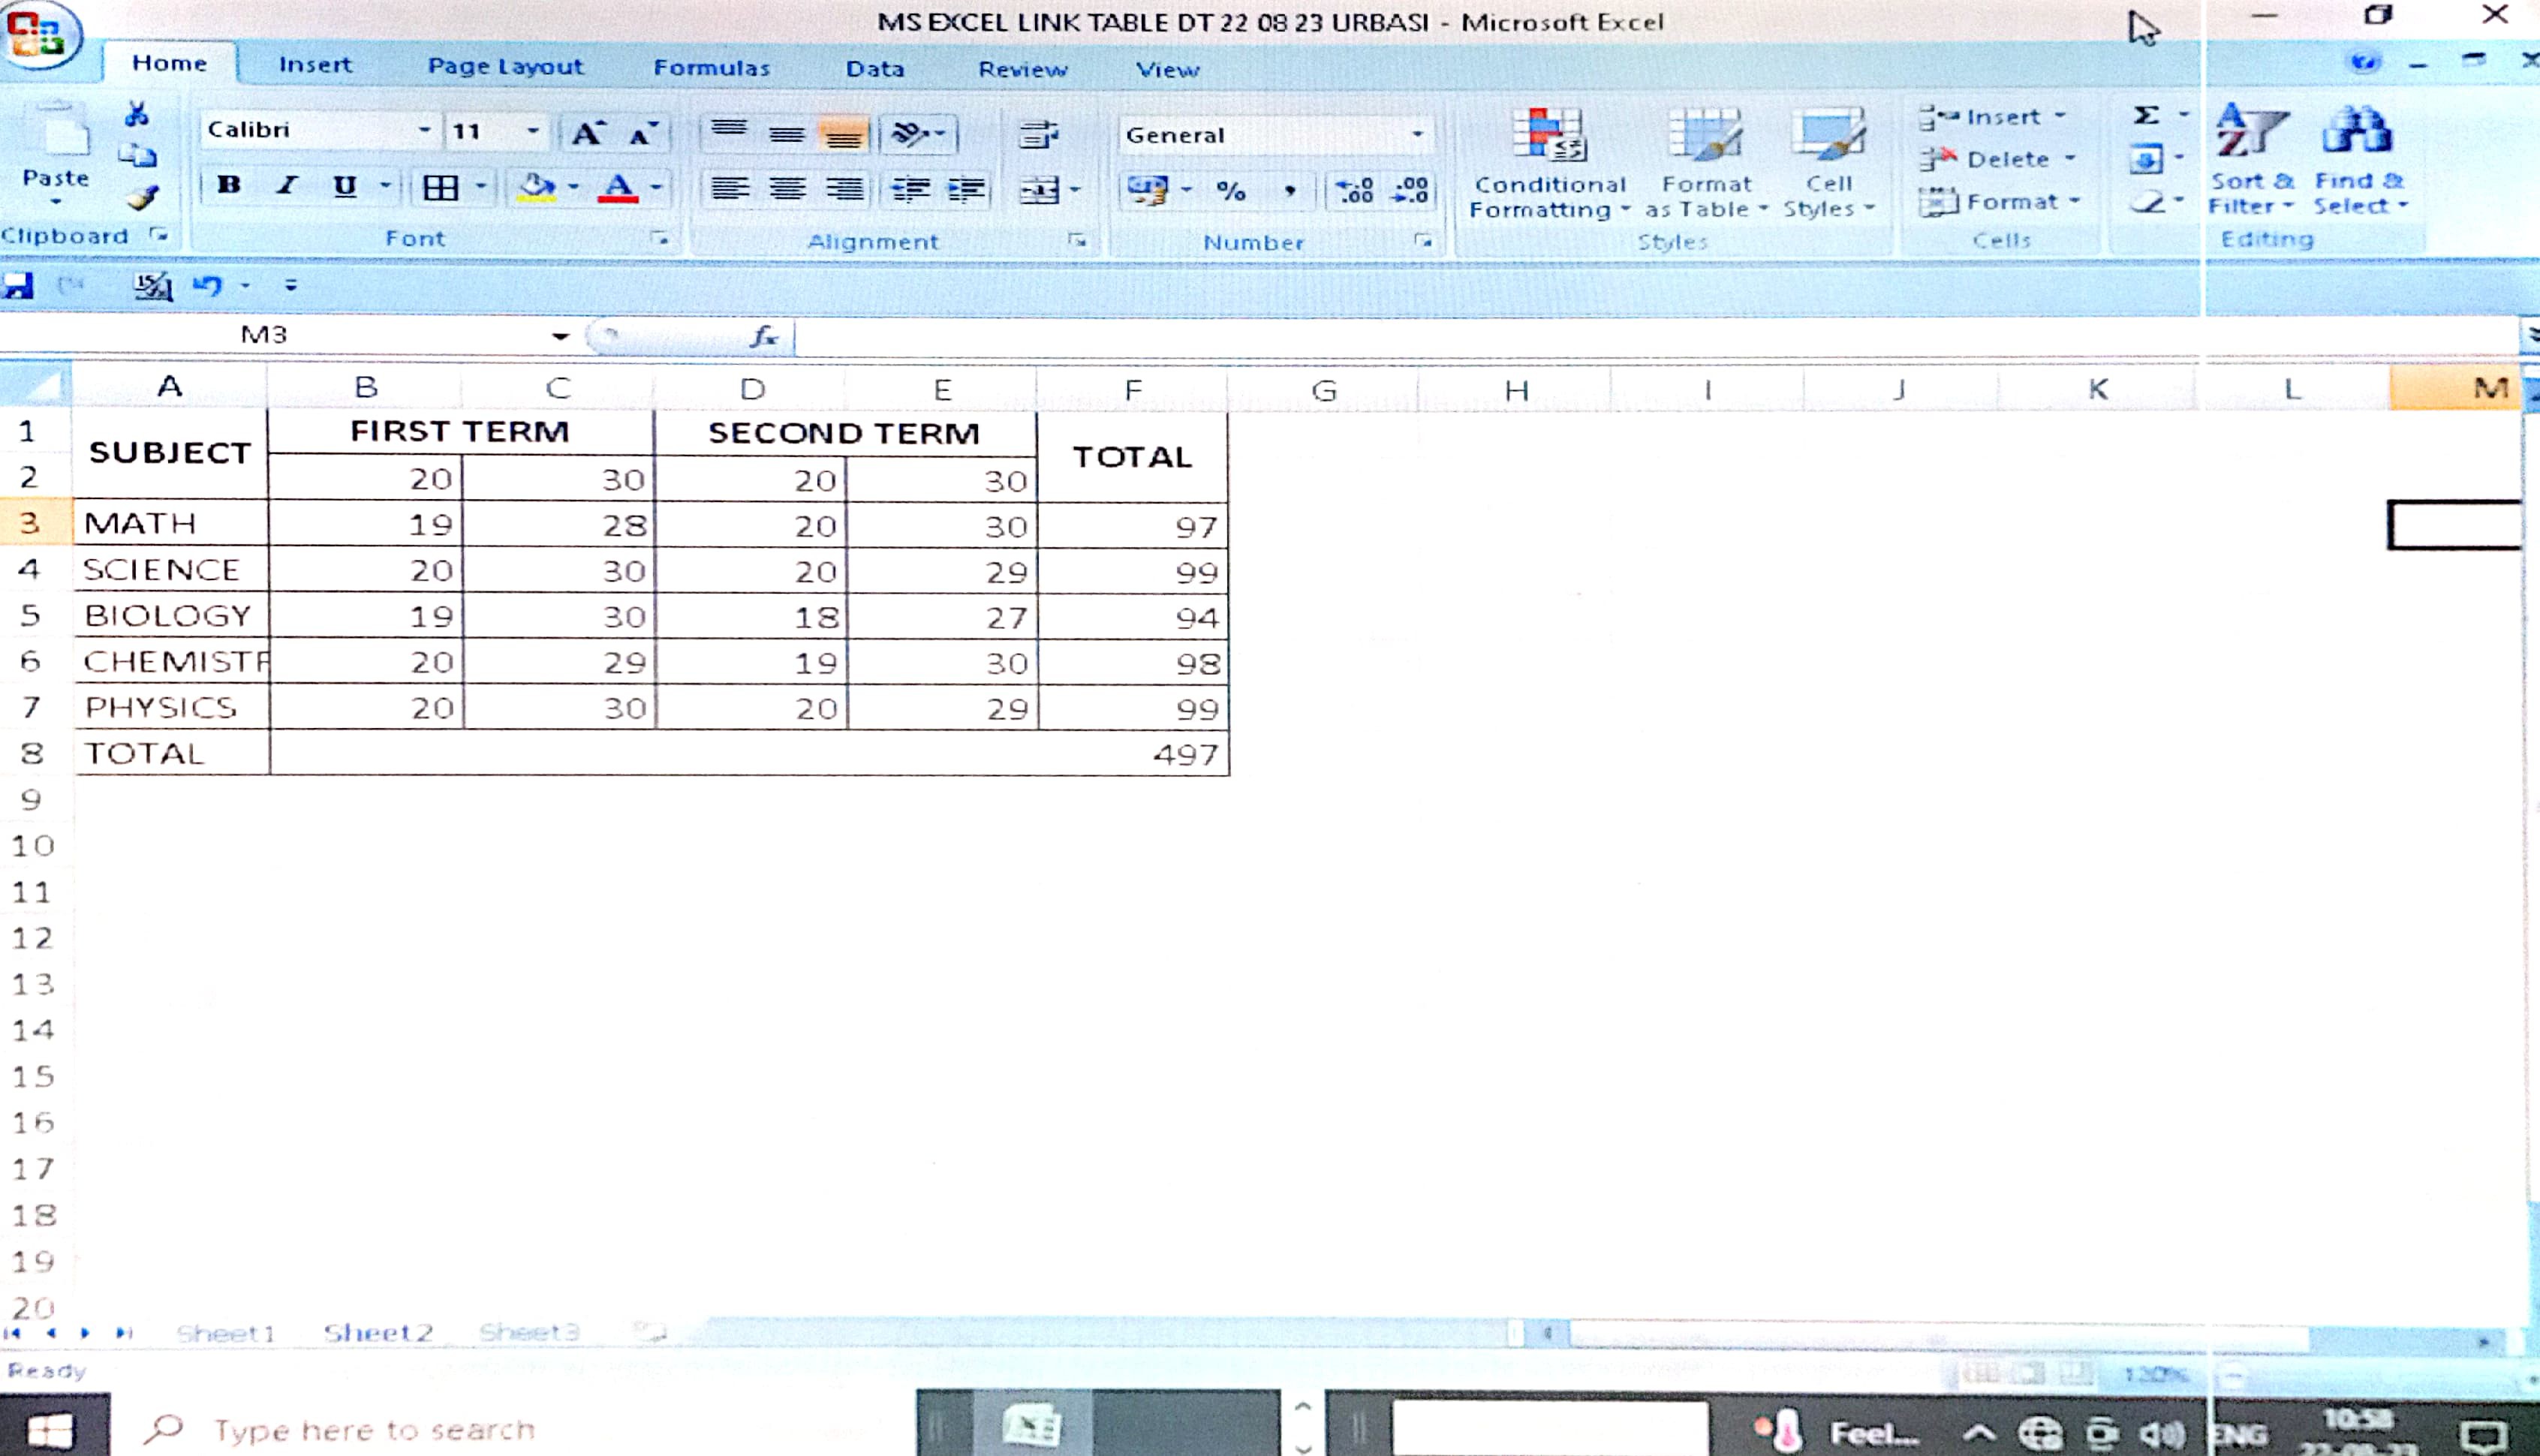The height and width of the screenshot is (1456, 2540).
Task: Switch to the Formulas ribbon tab
Action: [x=711, y=68]
